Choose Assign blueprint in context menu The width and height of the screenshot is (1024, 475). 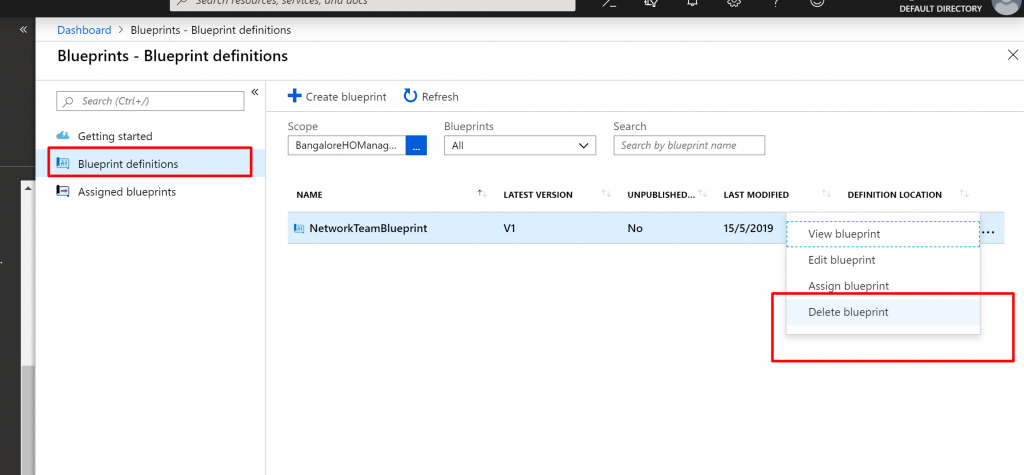click(848, 286)
